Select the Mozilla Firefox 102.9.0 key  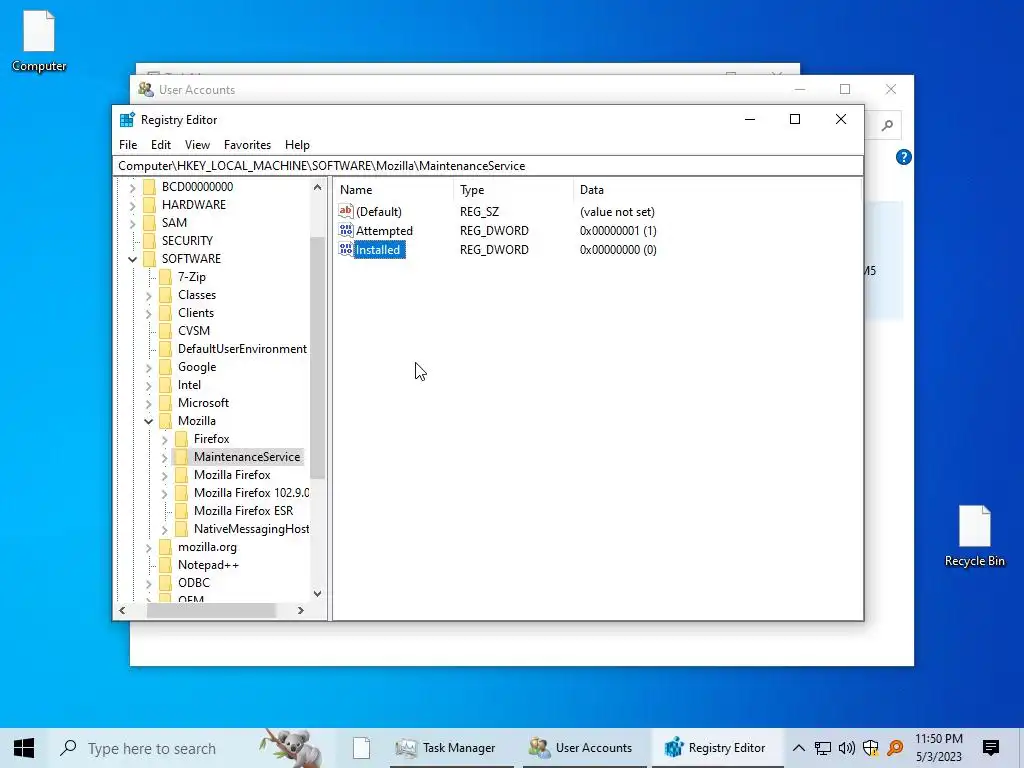pyautogui.click(x=251, y=492)
